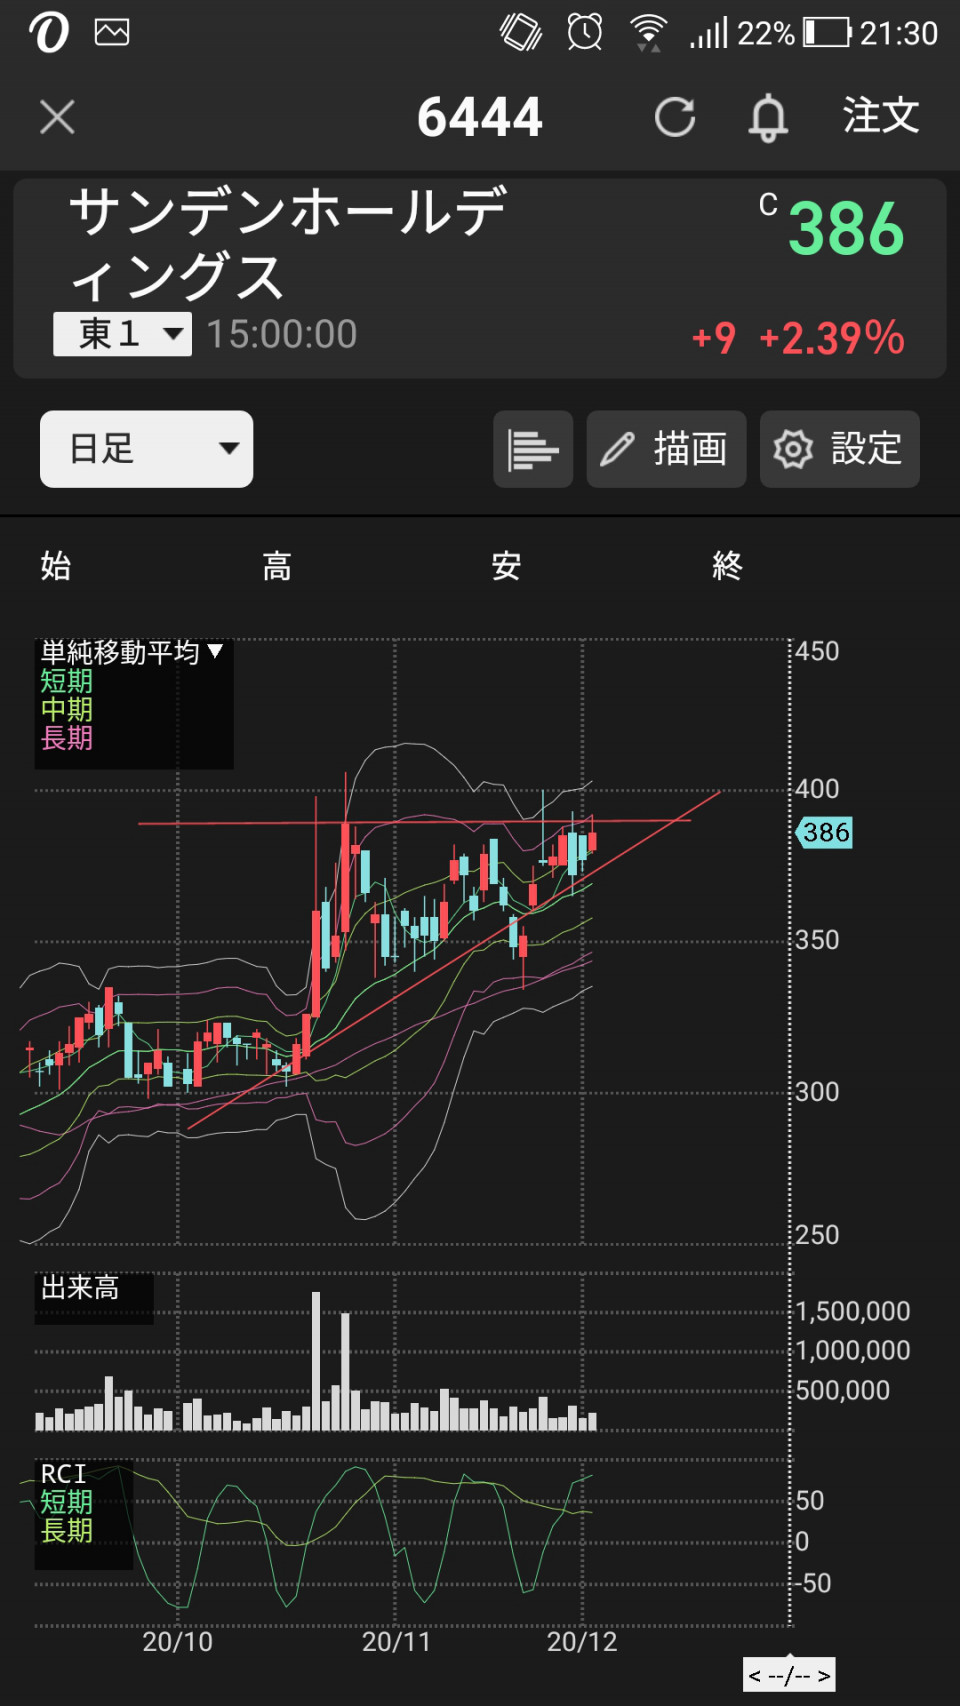This screenshot has height=1706, width=960.
Task: Tap the gear icon on 設定 button
Action: [x=793, y=449]
